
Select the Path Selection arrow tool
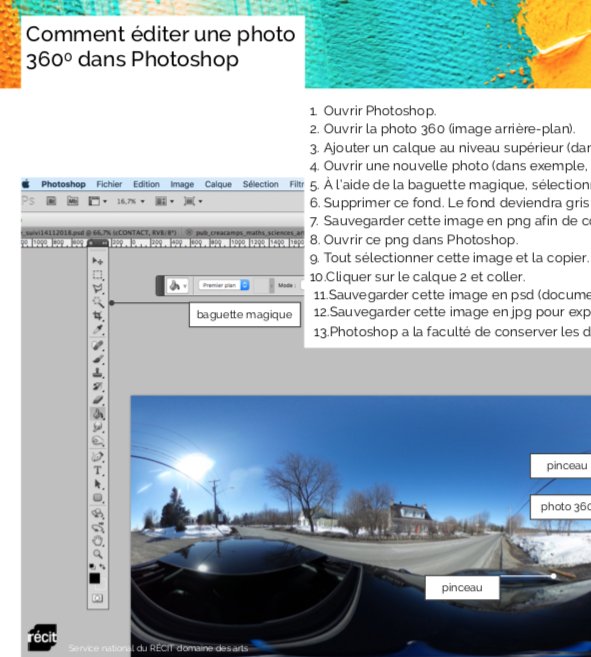point(98,484)
